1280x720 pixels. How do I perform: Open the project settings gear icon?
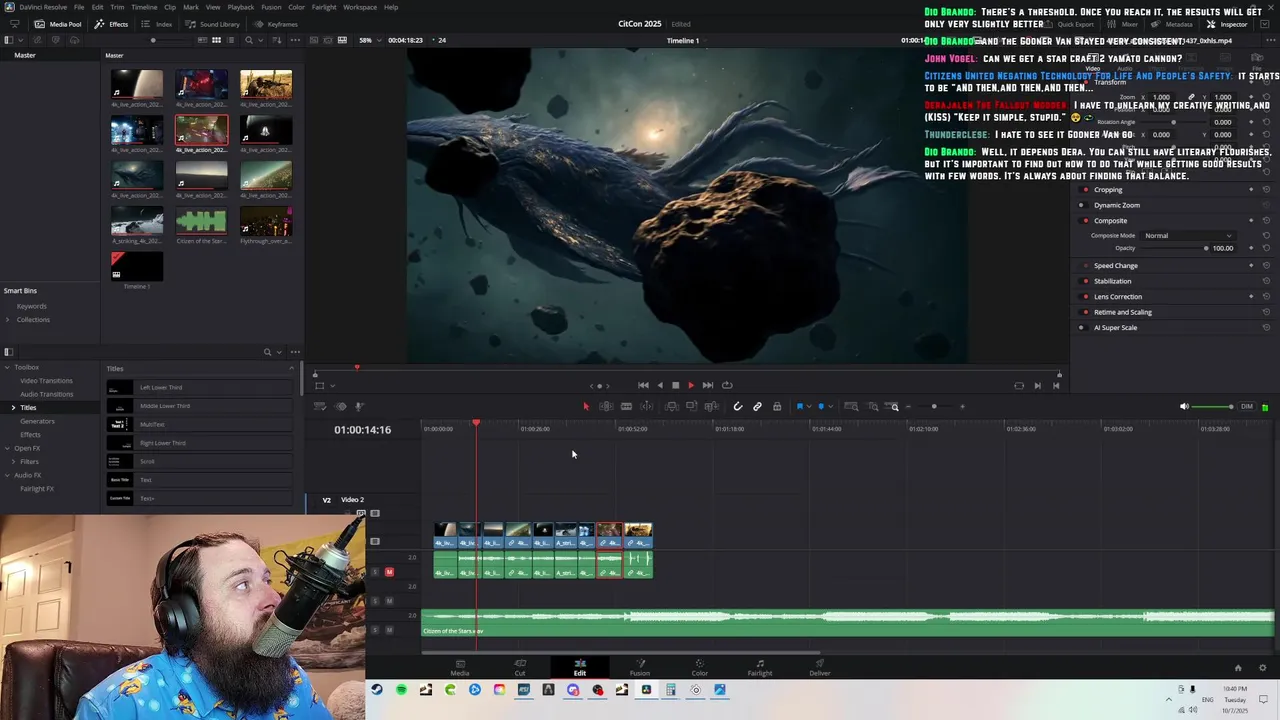click(x=1262, y=668)
